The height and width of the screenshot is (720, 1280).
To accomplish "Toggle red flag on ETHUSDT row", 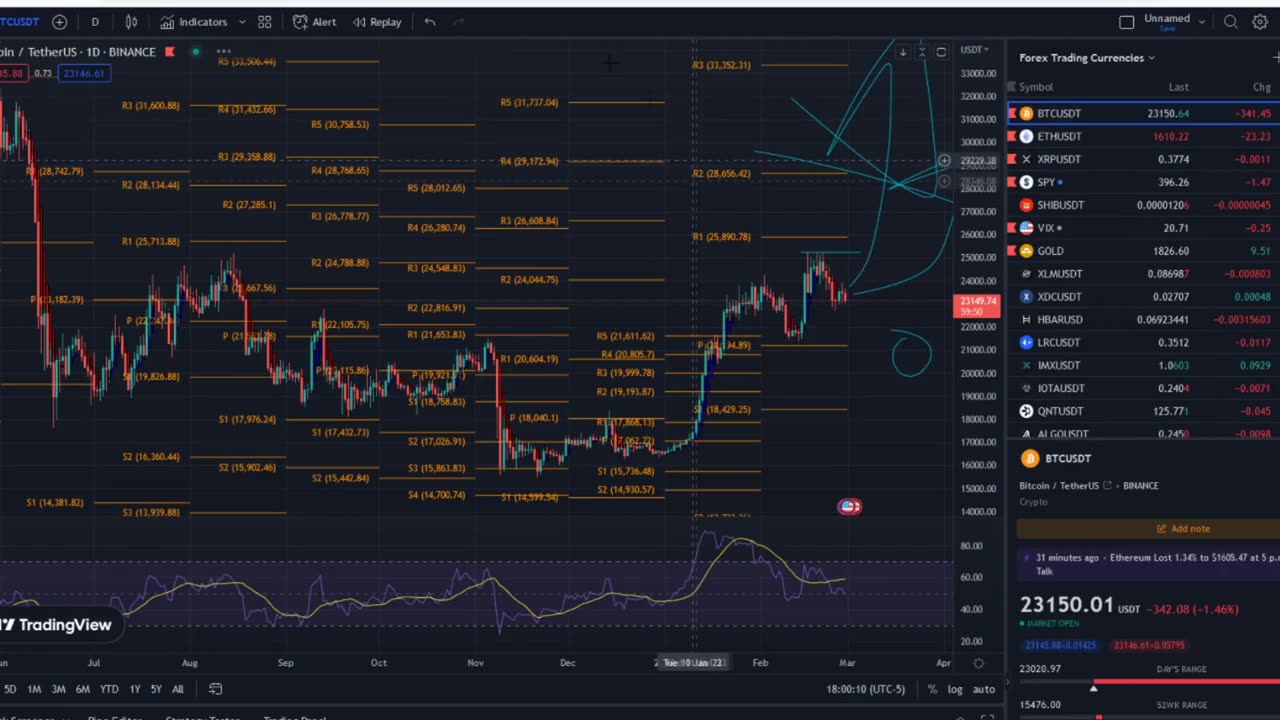I will click(1012, 137).
